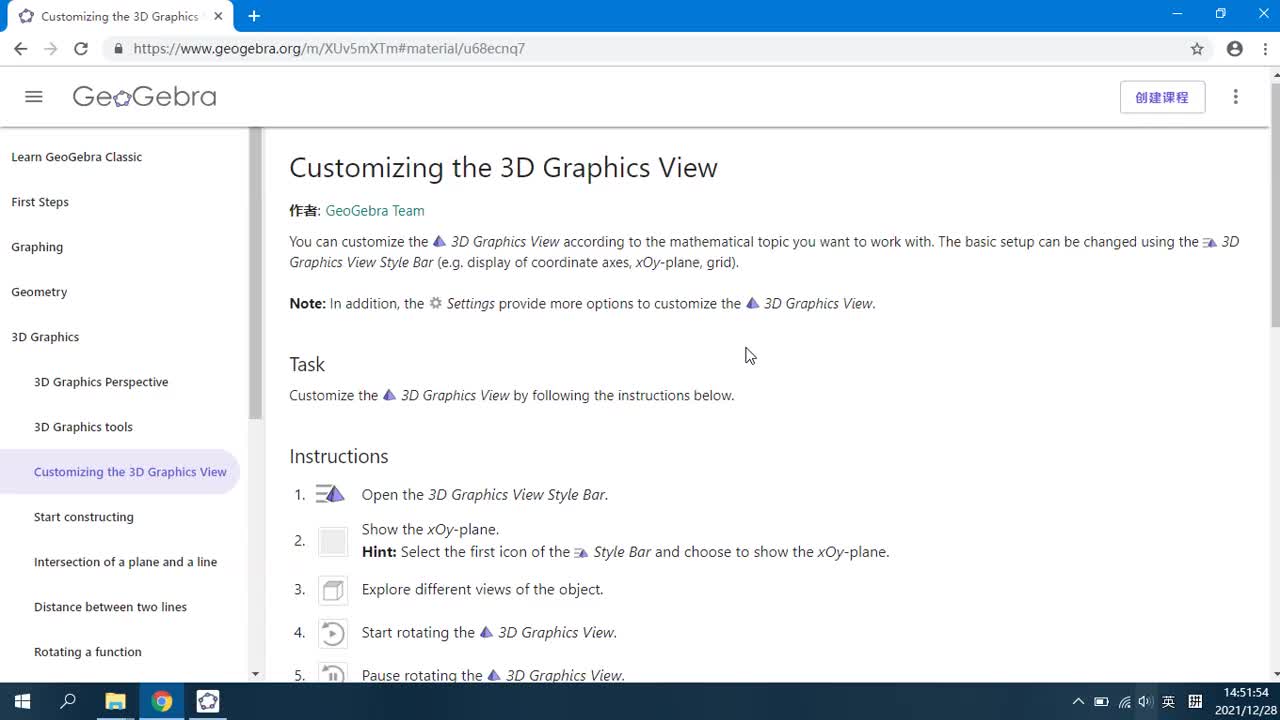
Task: Open the Windows Start menu
Action: (22, 701)
